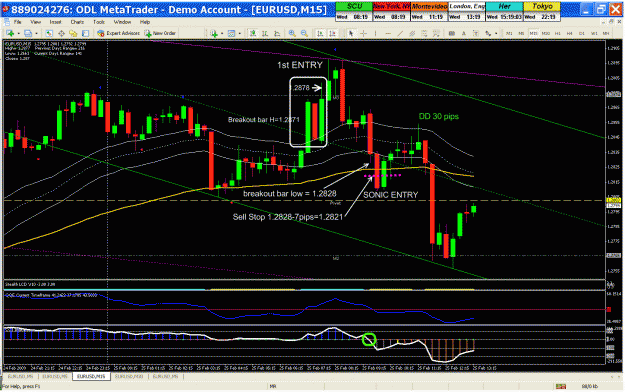Expand the arrows tool dropdown
The width and height of the screenshot is (625, 392).
(496, 33)
